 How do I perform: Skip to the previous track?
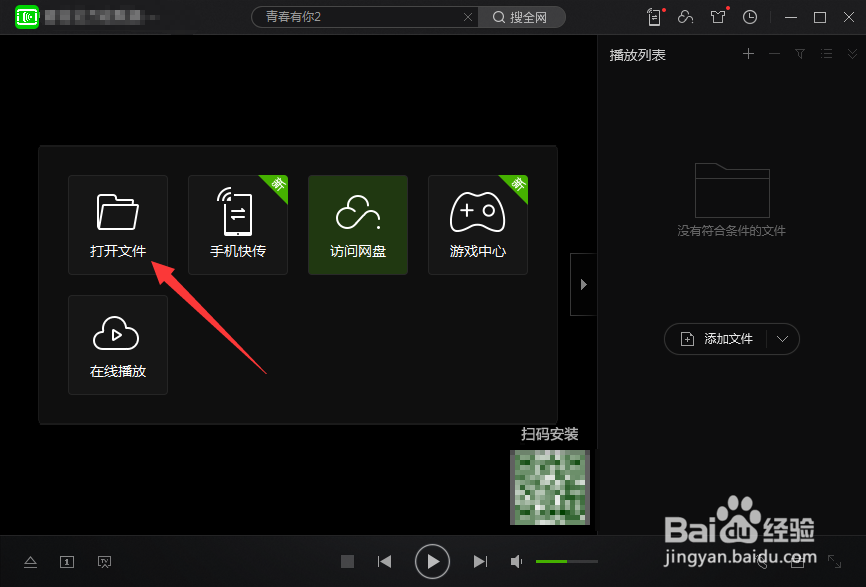point(384,562)
